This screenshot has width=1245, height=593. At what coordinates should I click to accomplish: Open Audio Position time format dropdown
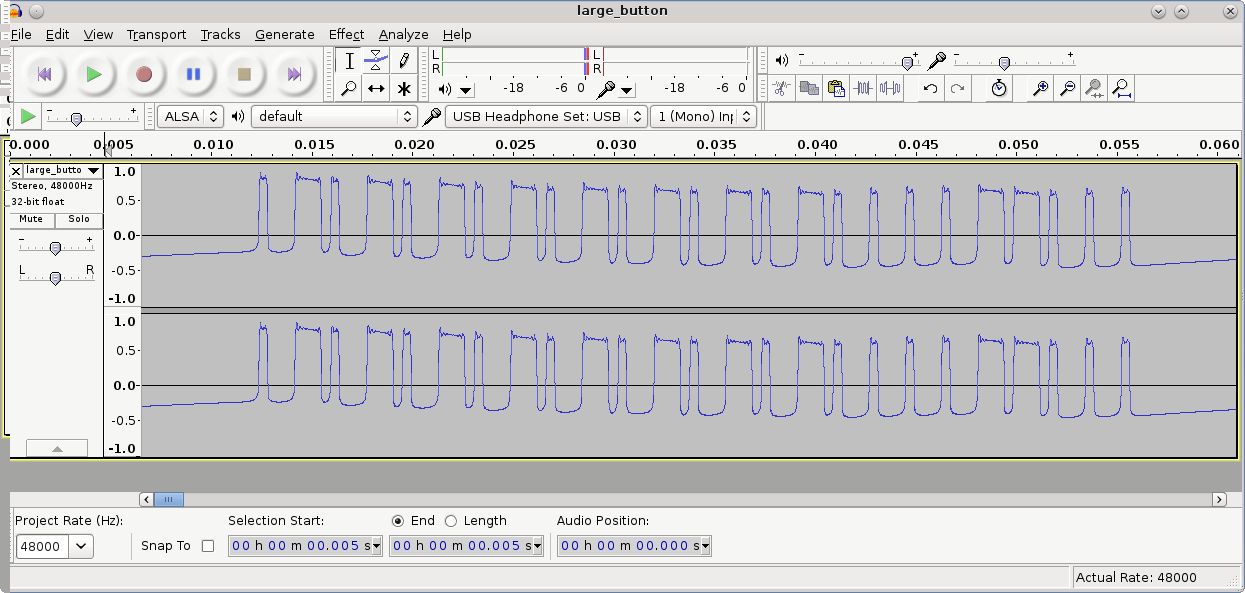706,546
